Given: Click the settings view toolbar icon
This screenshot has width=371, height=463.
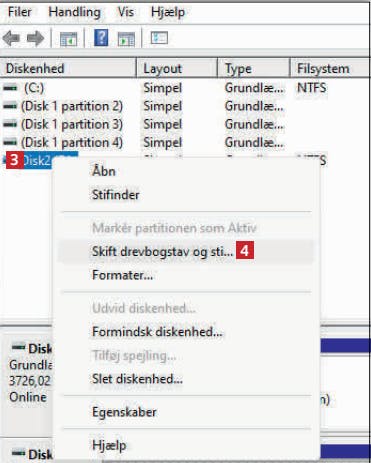Looking at the screenshot, I should coord(159,38).
